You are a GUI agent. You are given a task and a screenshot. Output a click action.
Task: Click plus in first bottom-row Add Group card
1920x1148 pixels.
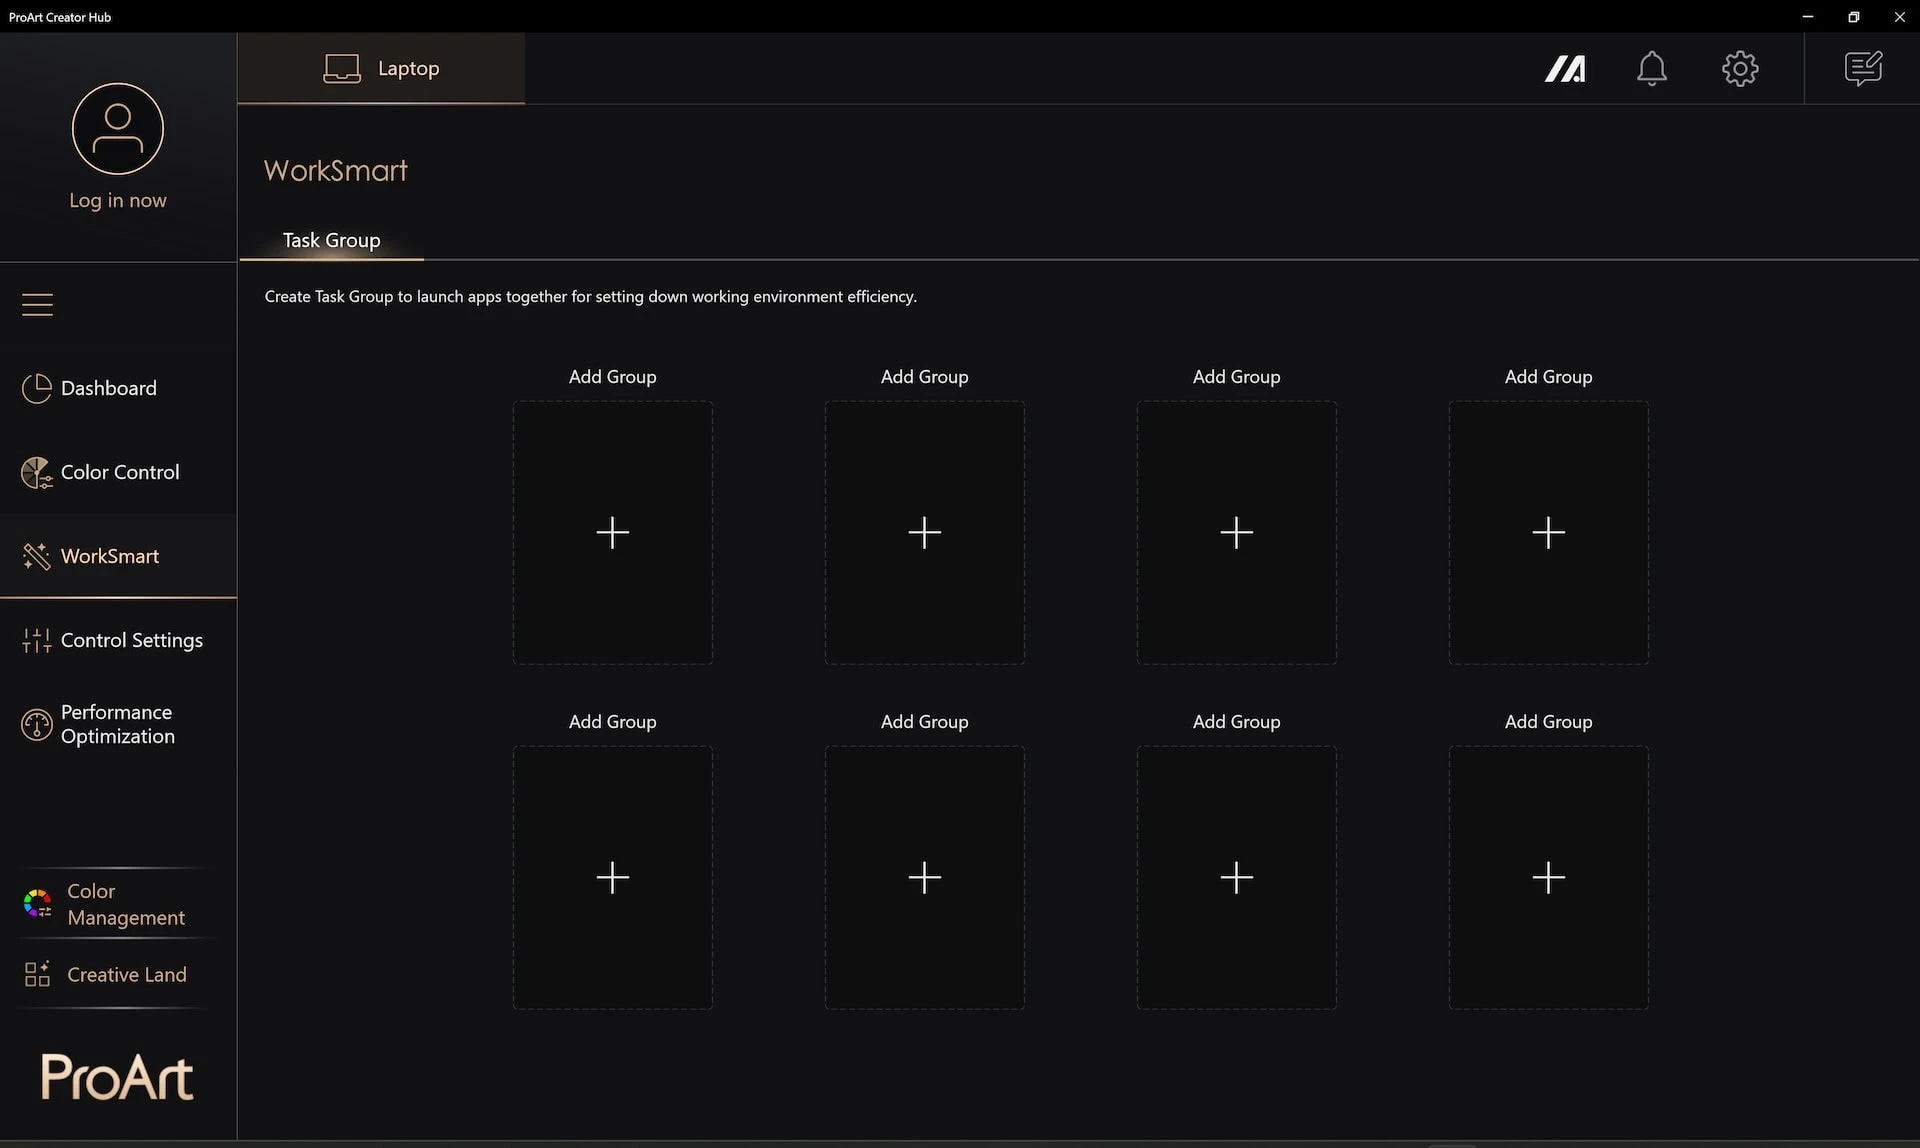click(613, 877)
